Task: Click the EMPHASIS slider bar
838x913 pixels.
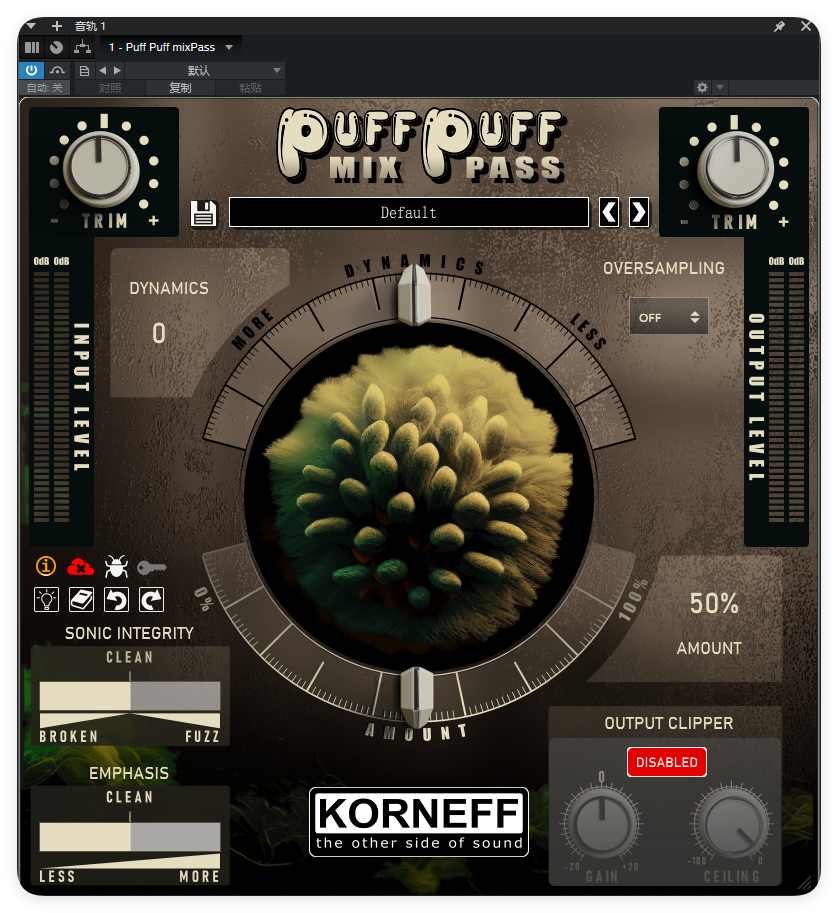Action: pos(130,836)
